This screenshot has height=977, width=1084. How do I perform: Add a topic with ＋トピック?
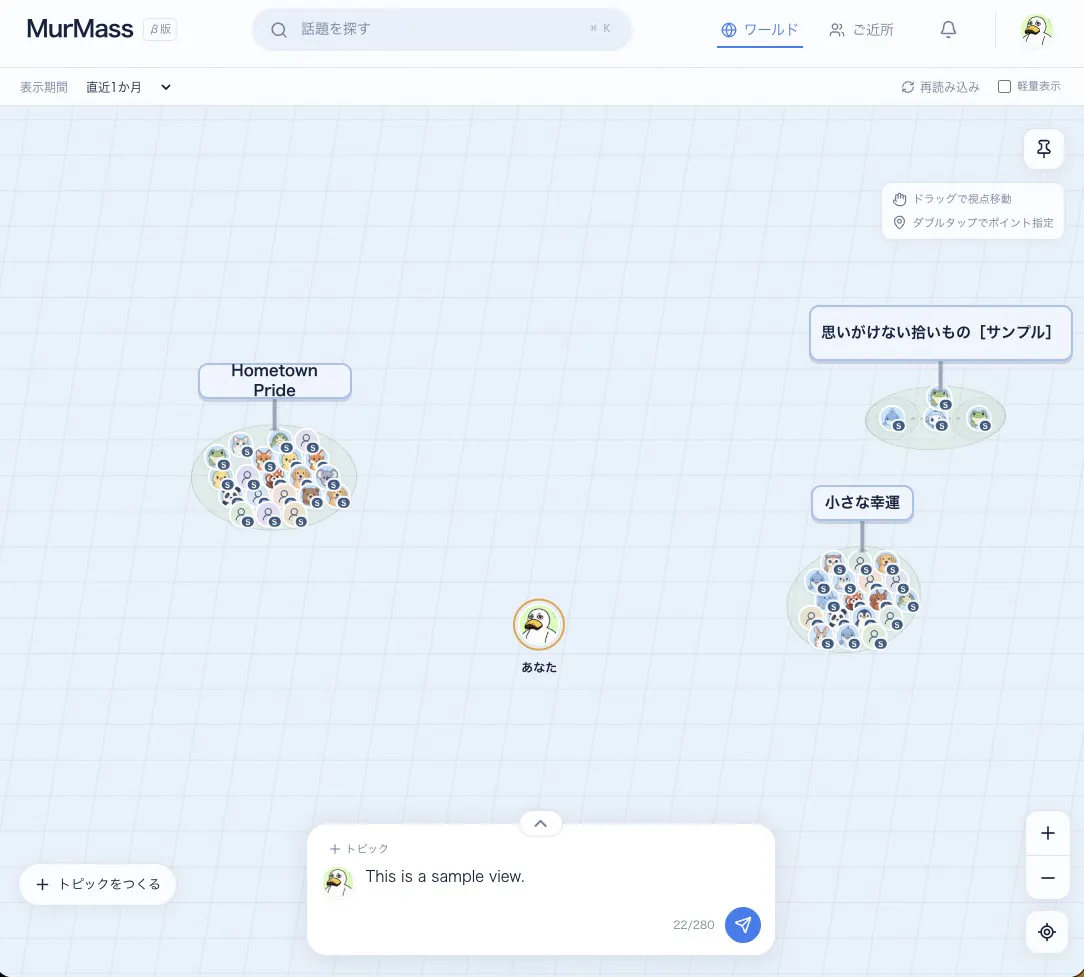(x=359, y=848)
